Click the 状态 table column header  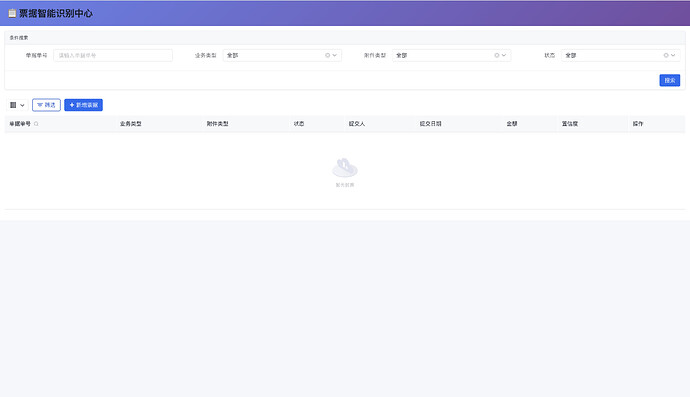(299, 124)
